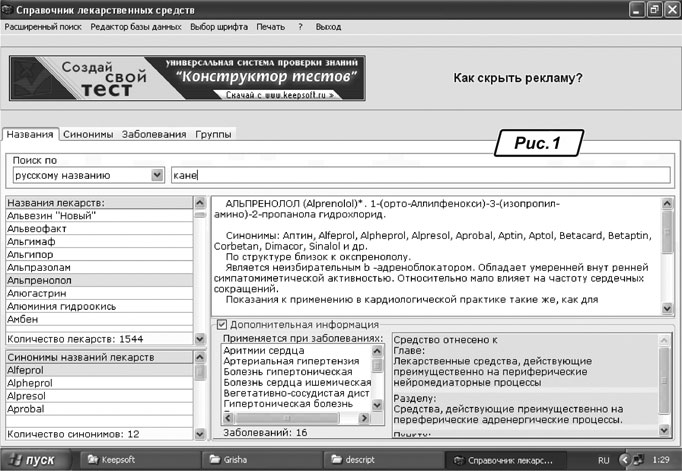682x471 pixels.
Task: Click the Пуск start button
Action: (37, 460)
